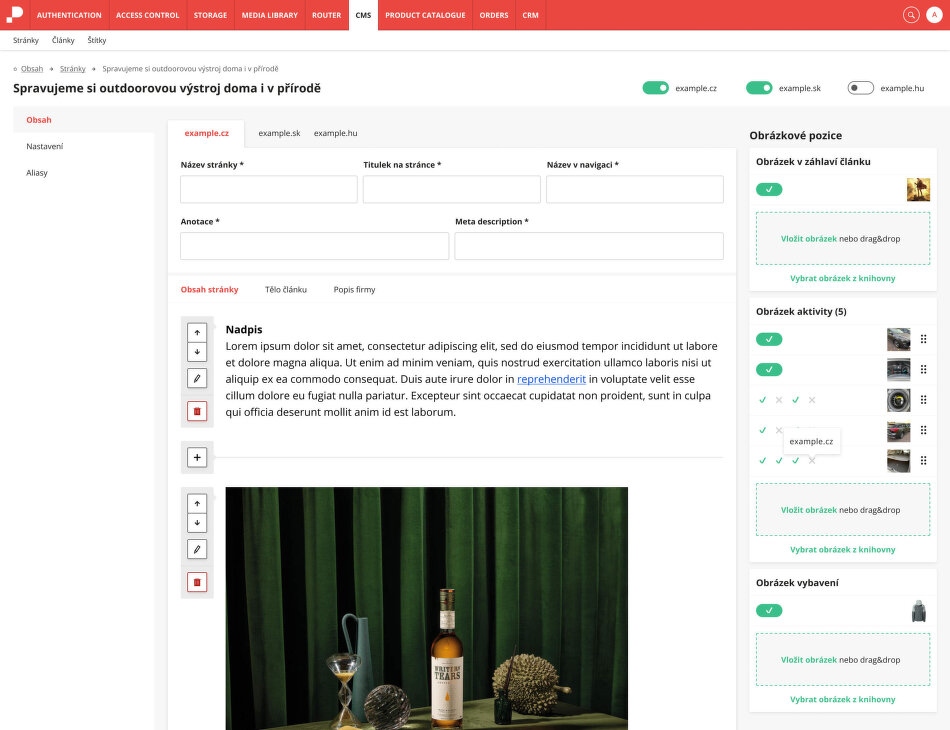Click first green check in last activity row
Screen dimensions: 950x730
tap(763, 460)
